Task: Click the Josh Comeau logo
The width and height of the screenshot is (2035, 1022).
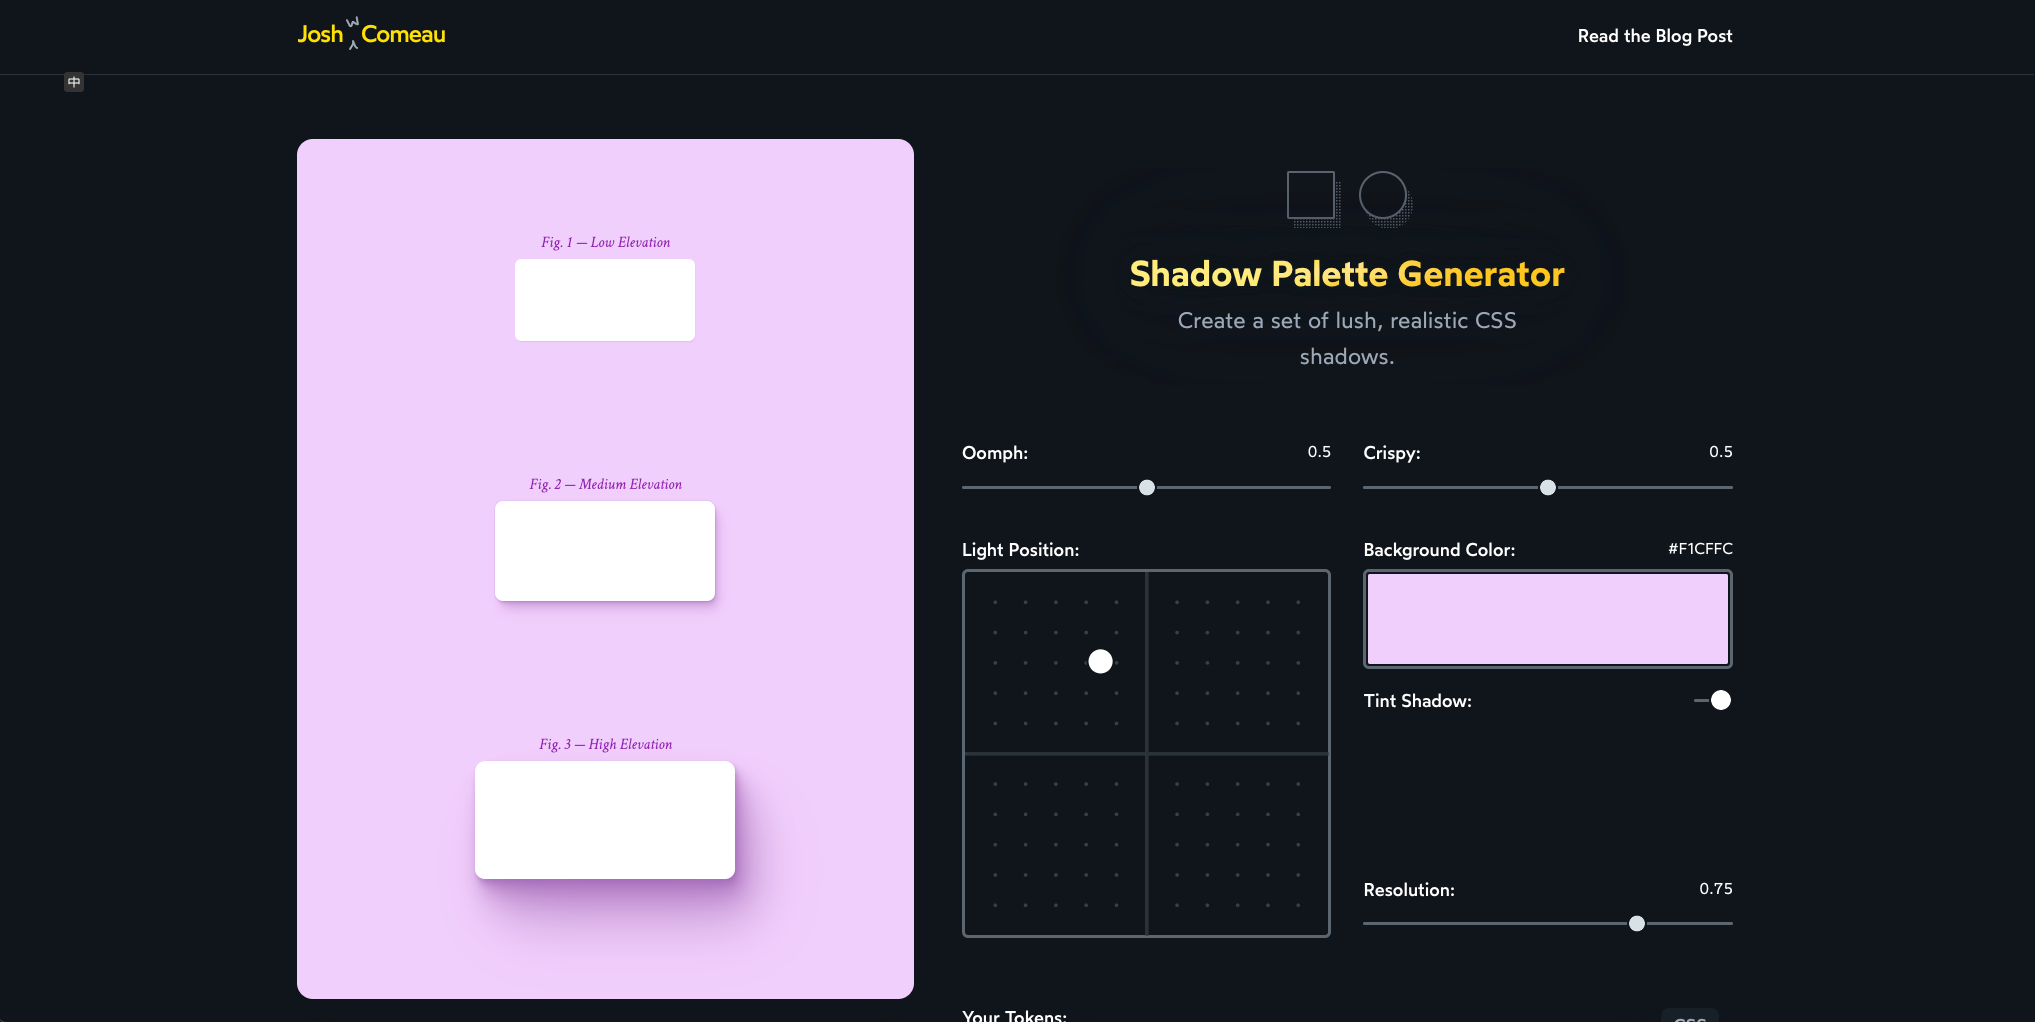Action: click(371, 34)
